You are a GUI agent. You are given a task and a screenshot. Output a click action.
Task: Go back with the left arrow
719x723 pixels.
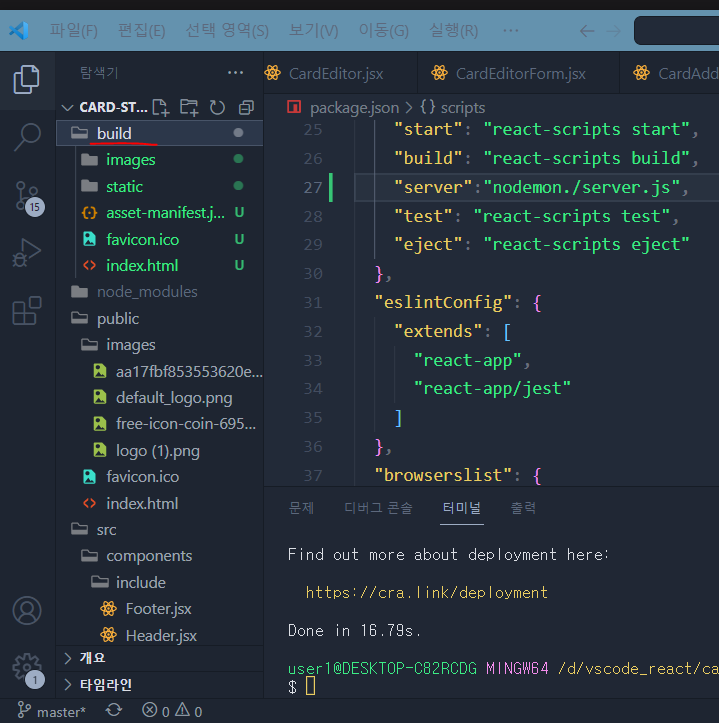click(x=587, y=31)
